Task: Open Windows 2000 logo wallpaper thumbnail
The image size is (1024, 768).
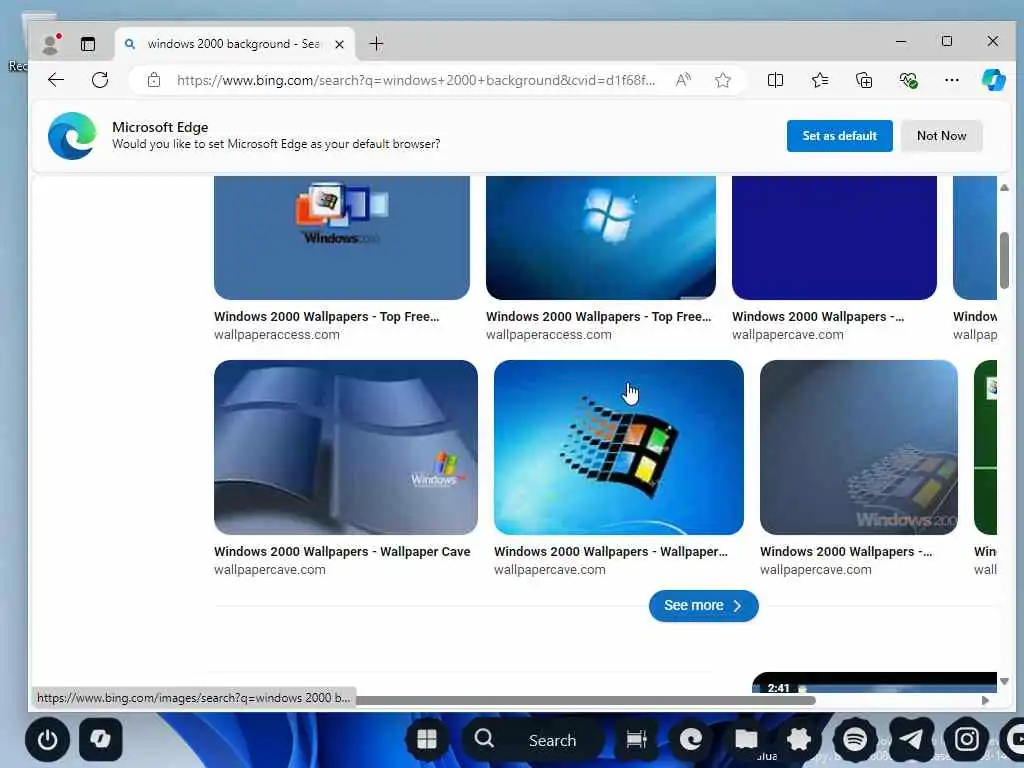Action: (x=342, y=238)
